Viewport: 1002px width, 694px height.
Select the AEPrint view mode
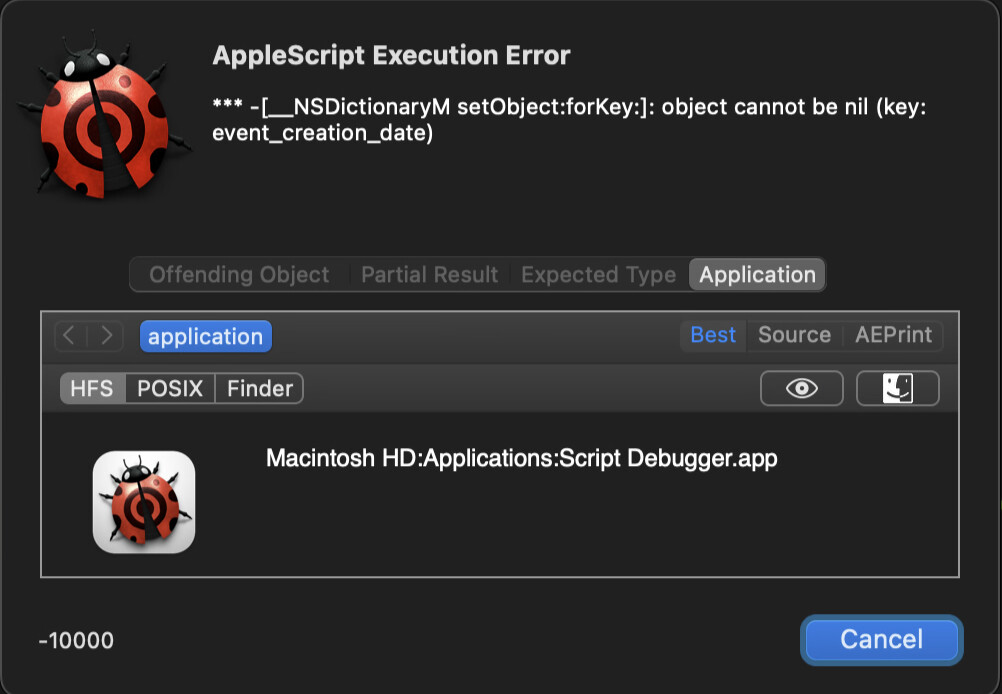click(893, 335)
